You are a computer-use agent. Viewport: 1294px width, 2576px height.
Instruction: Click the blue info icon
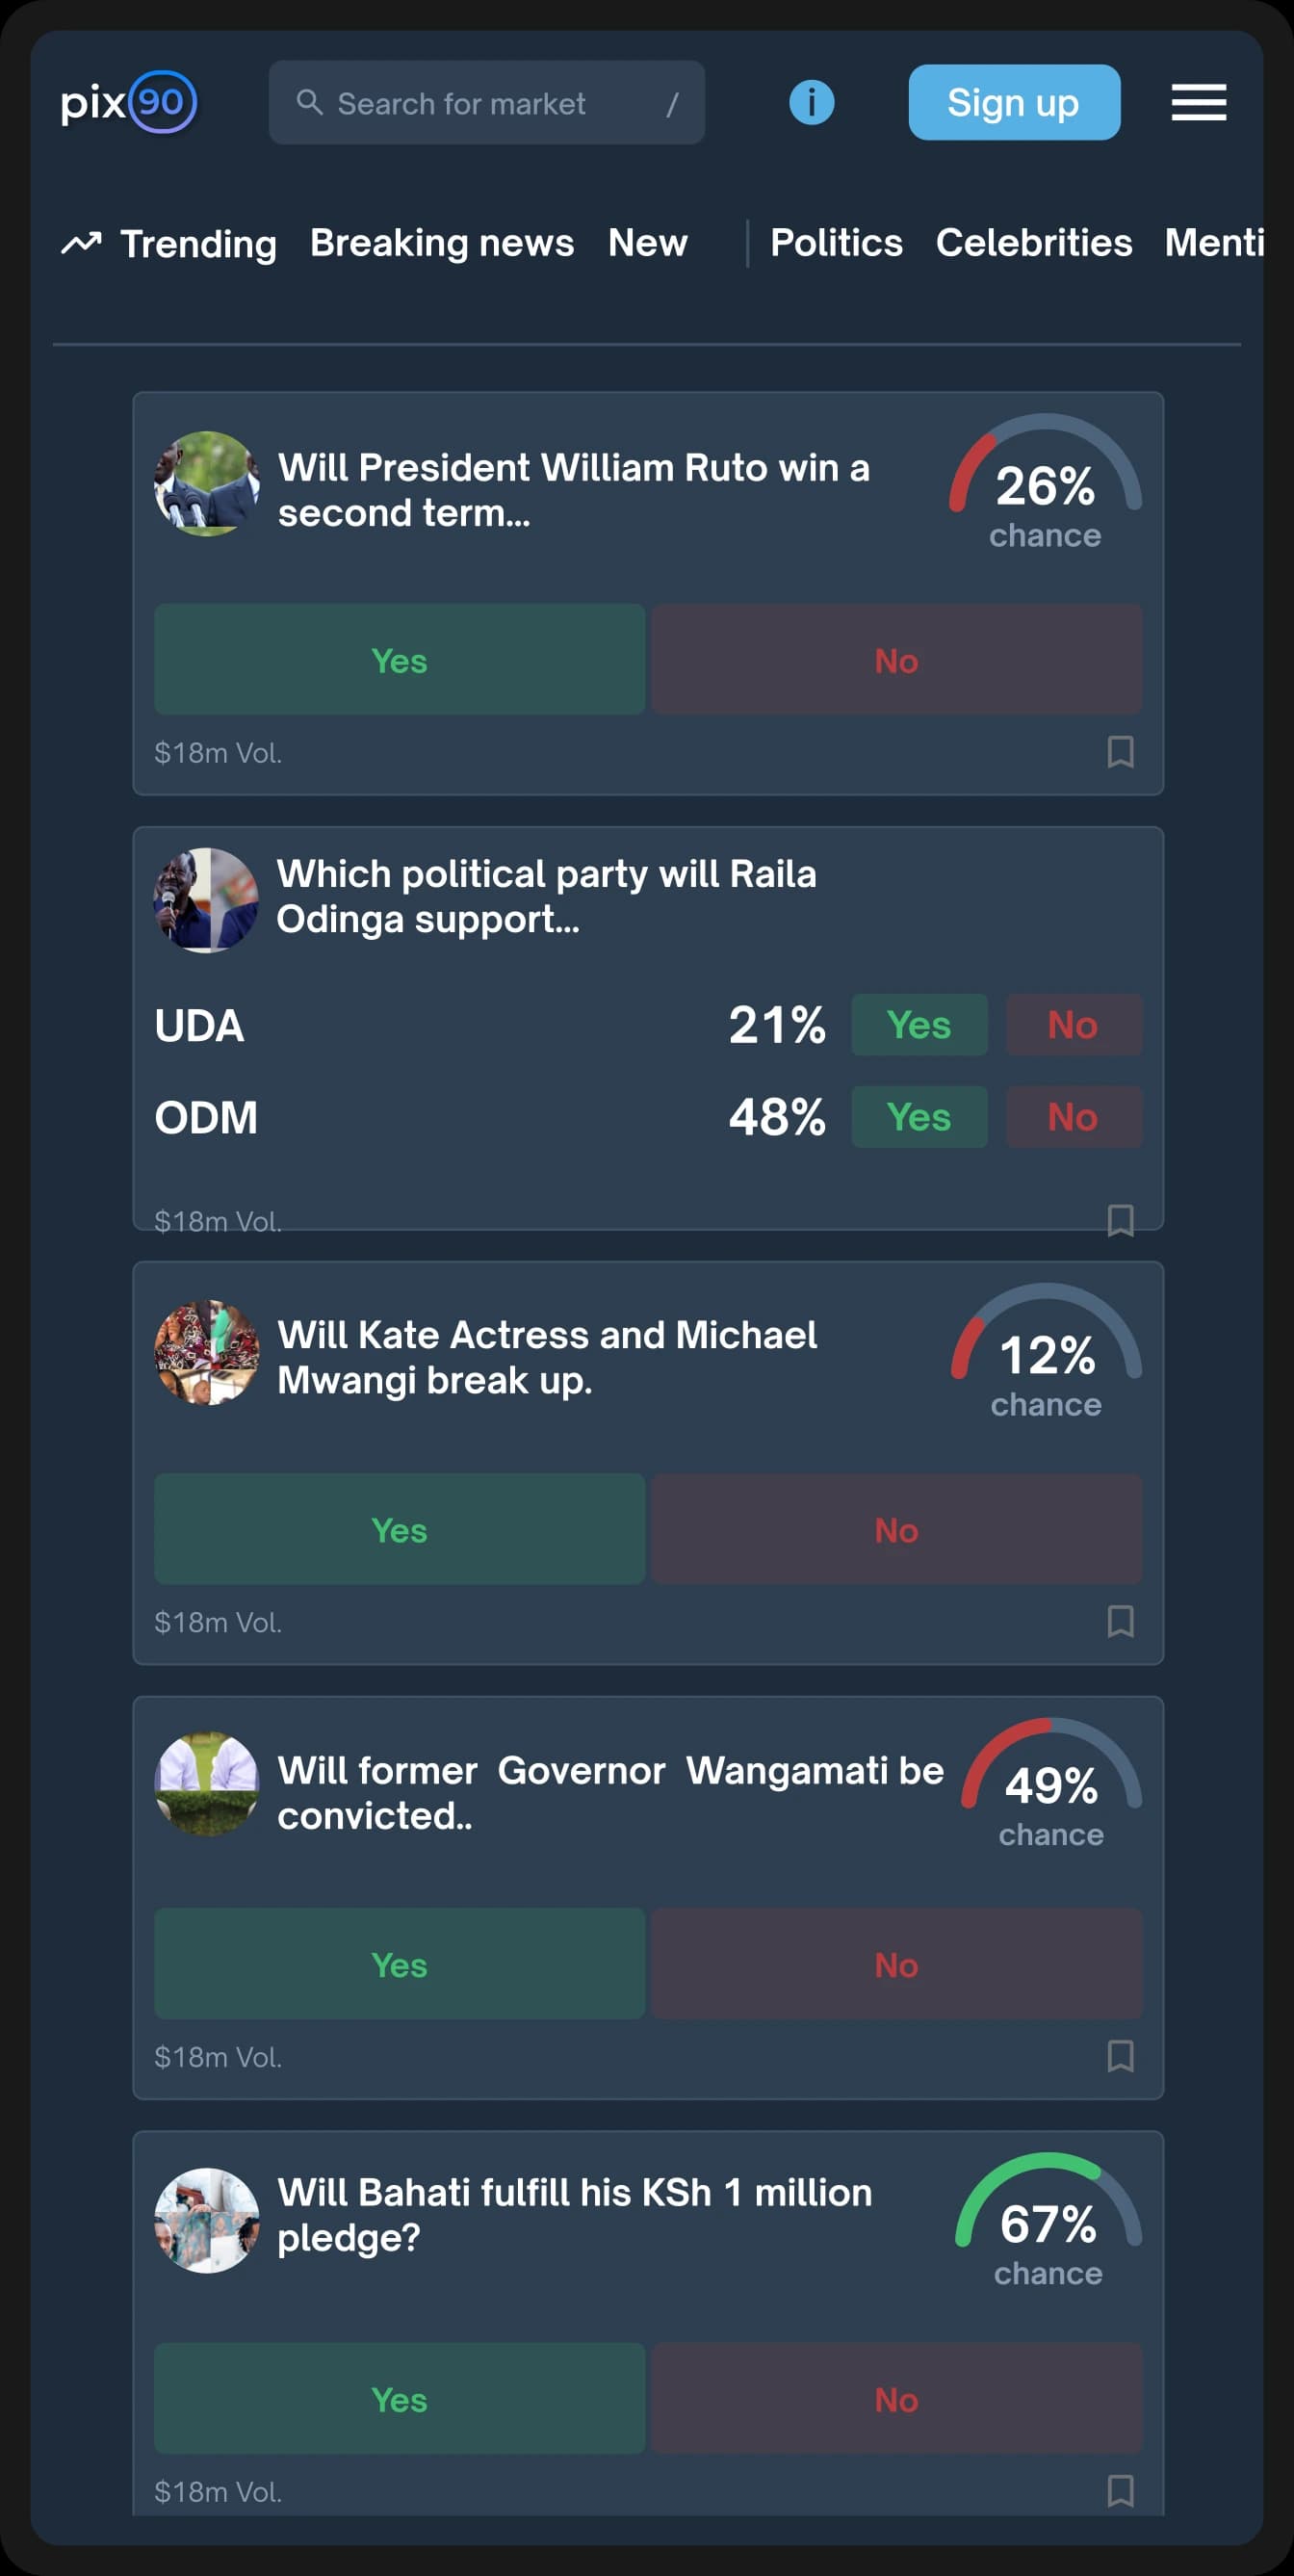pos(811,102)
